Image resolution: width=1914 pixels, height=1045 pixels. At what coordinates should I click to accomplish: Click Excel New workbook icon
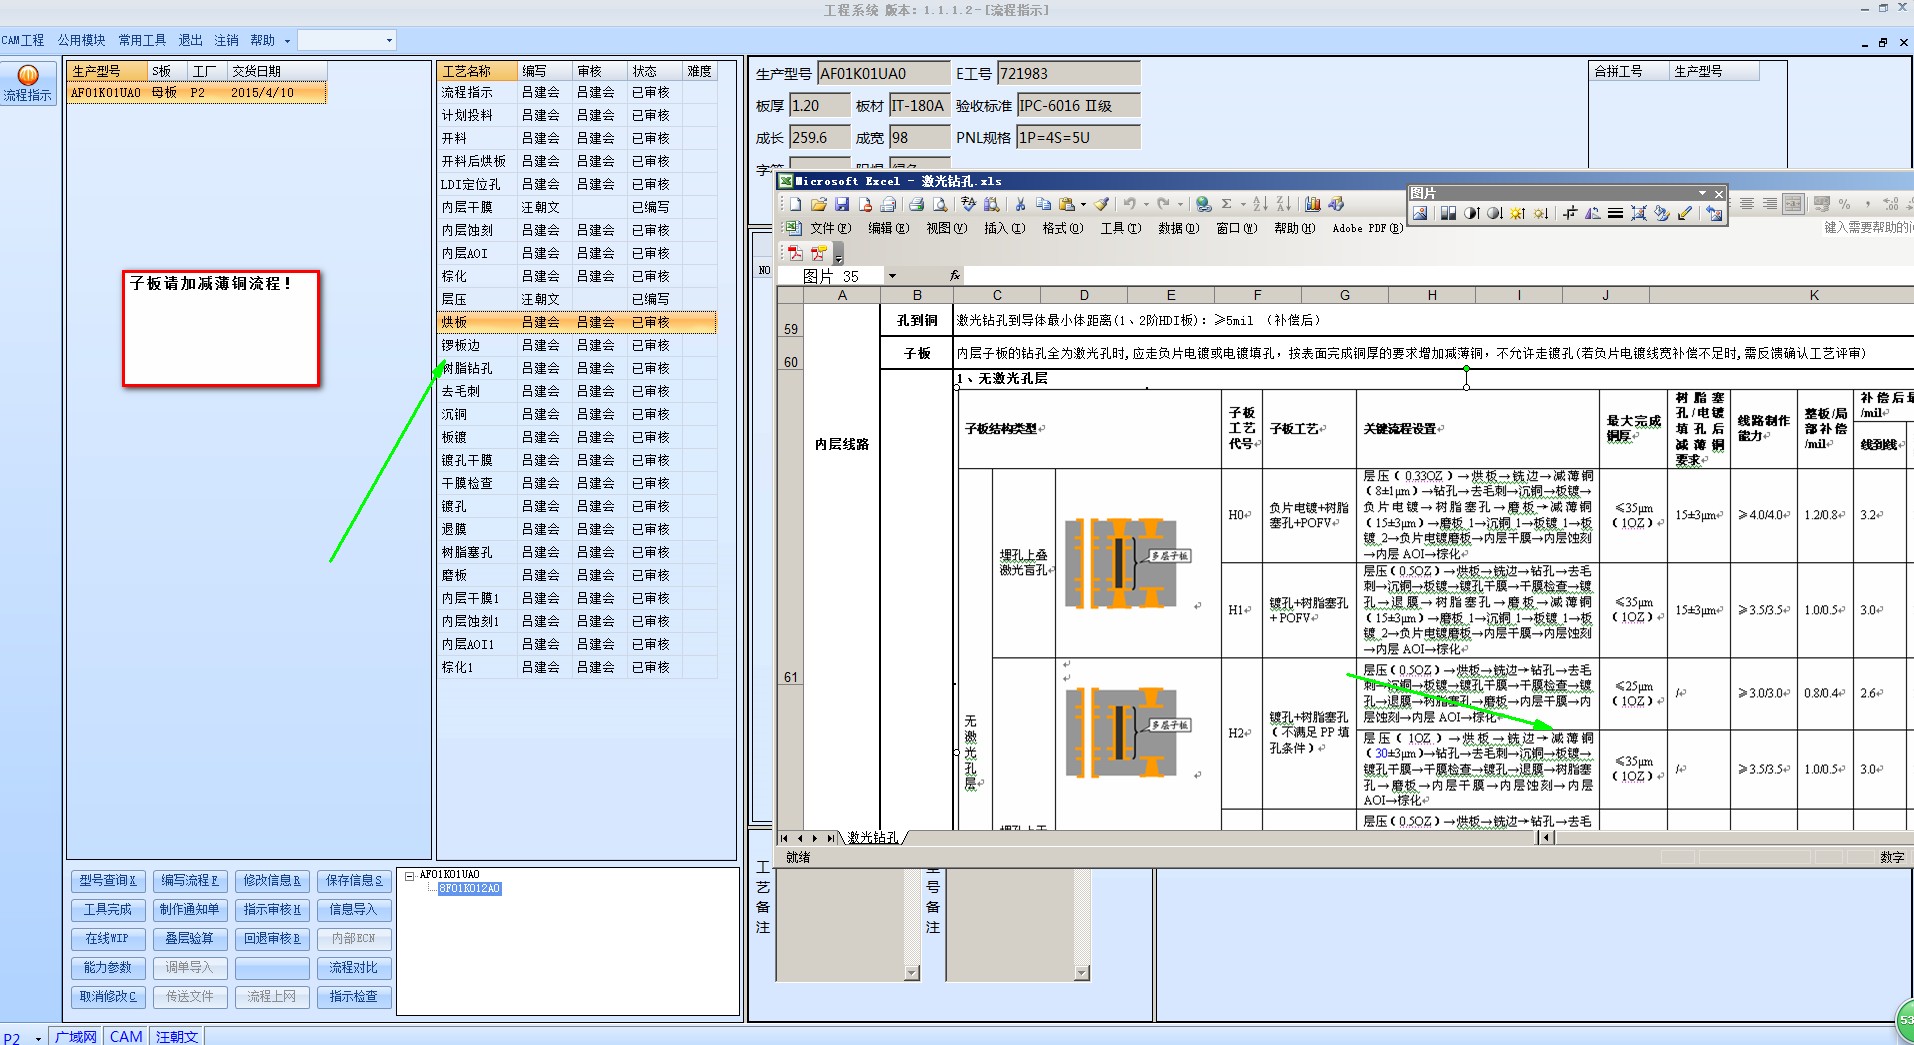coord(795,204)
